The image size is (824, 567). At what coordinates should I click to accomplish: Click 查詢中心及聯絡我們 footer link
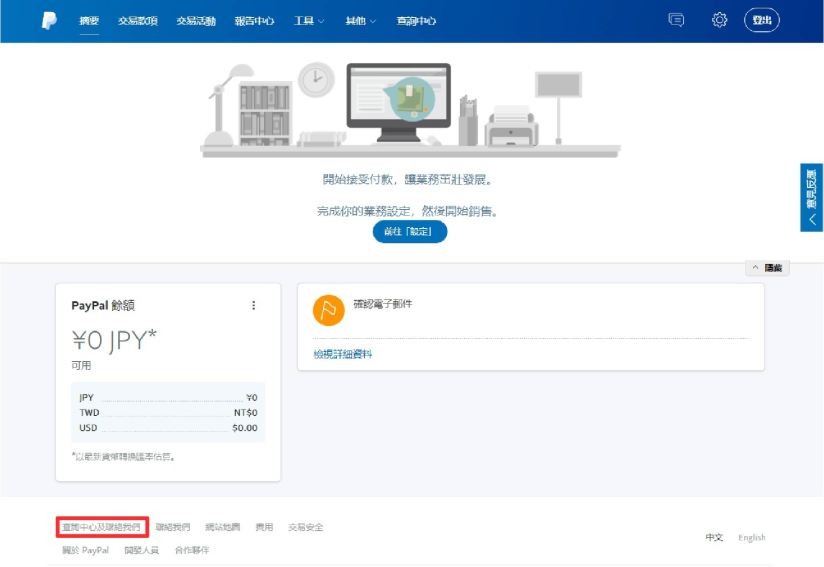point(101,527)
